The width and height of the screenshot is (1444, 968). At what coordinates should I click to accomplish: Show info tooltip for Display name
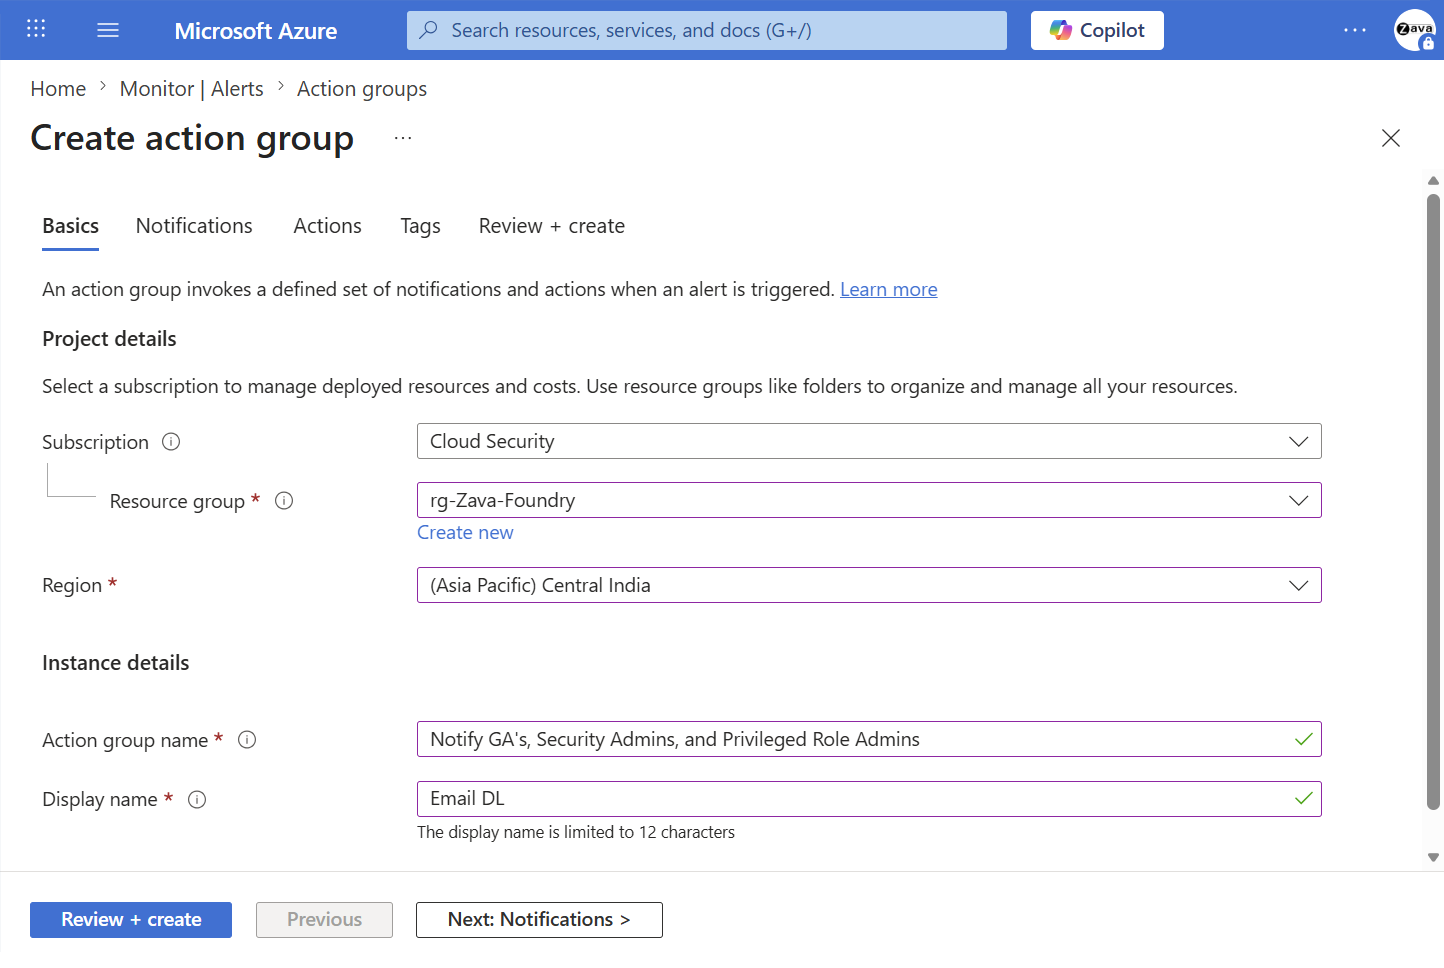pyautogui.click(x=197, y=799)
